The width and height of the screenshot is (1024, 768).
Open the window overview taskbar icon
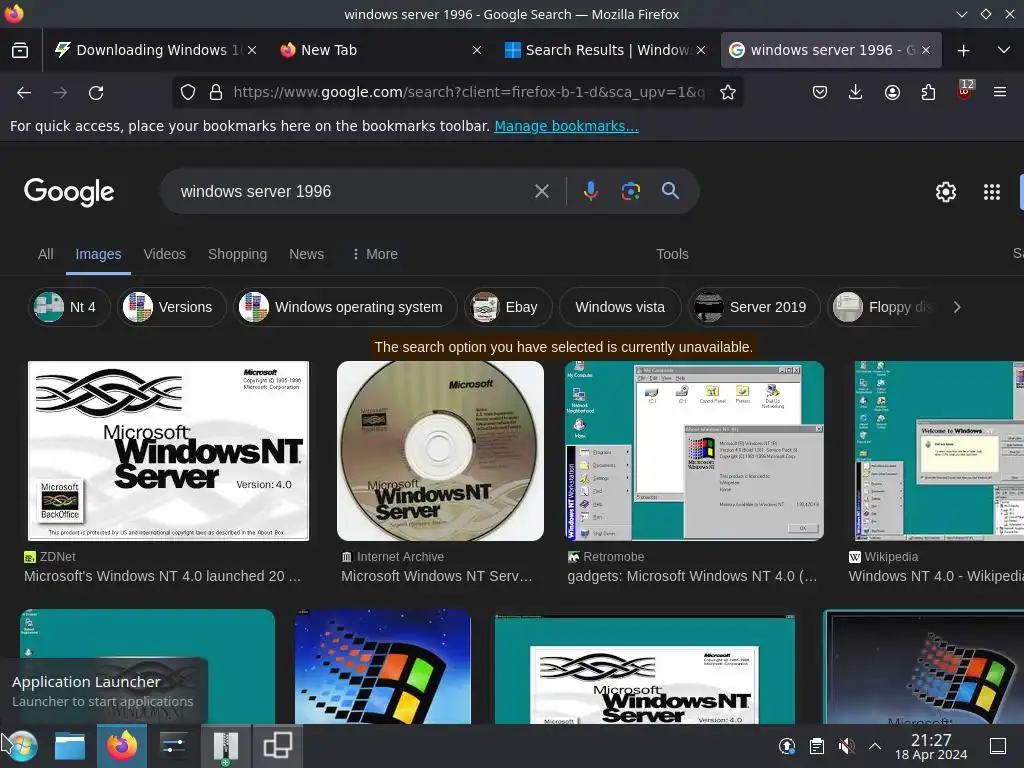click(278, 746)
